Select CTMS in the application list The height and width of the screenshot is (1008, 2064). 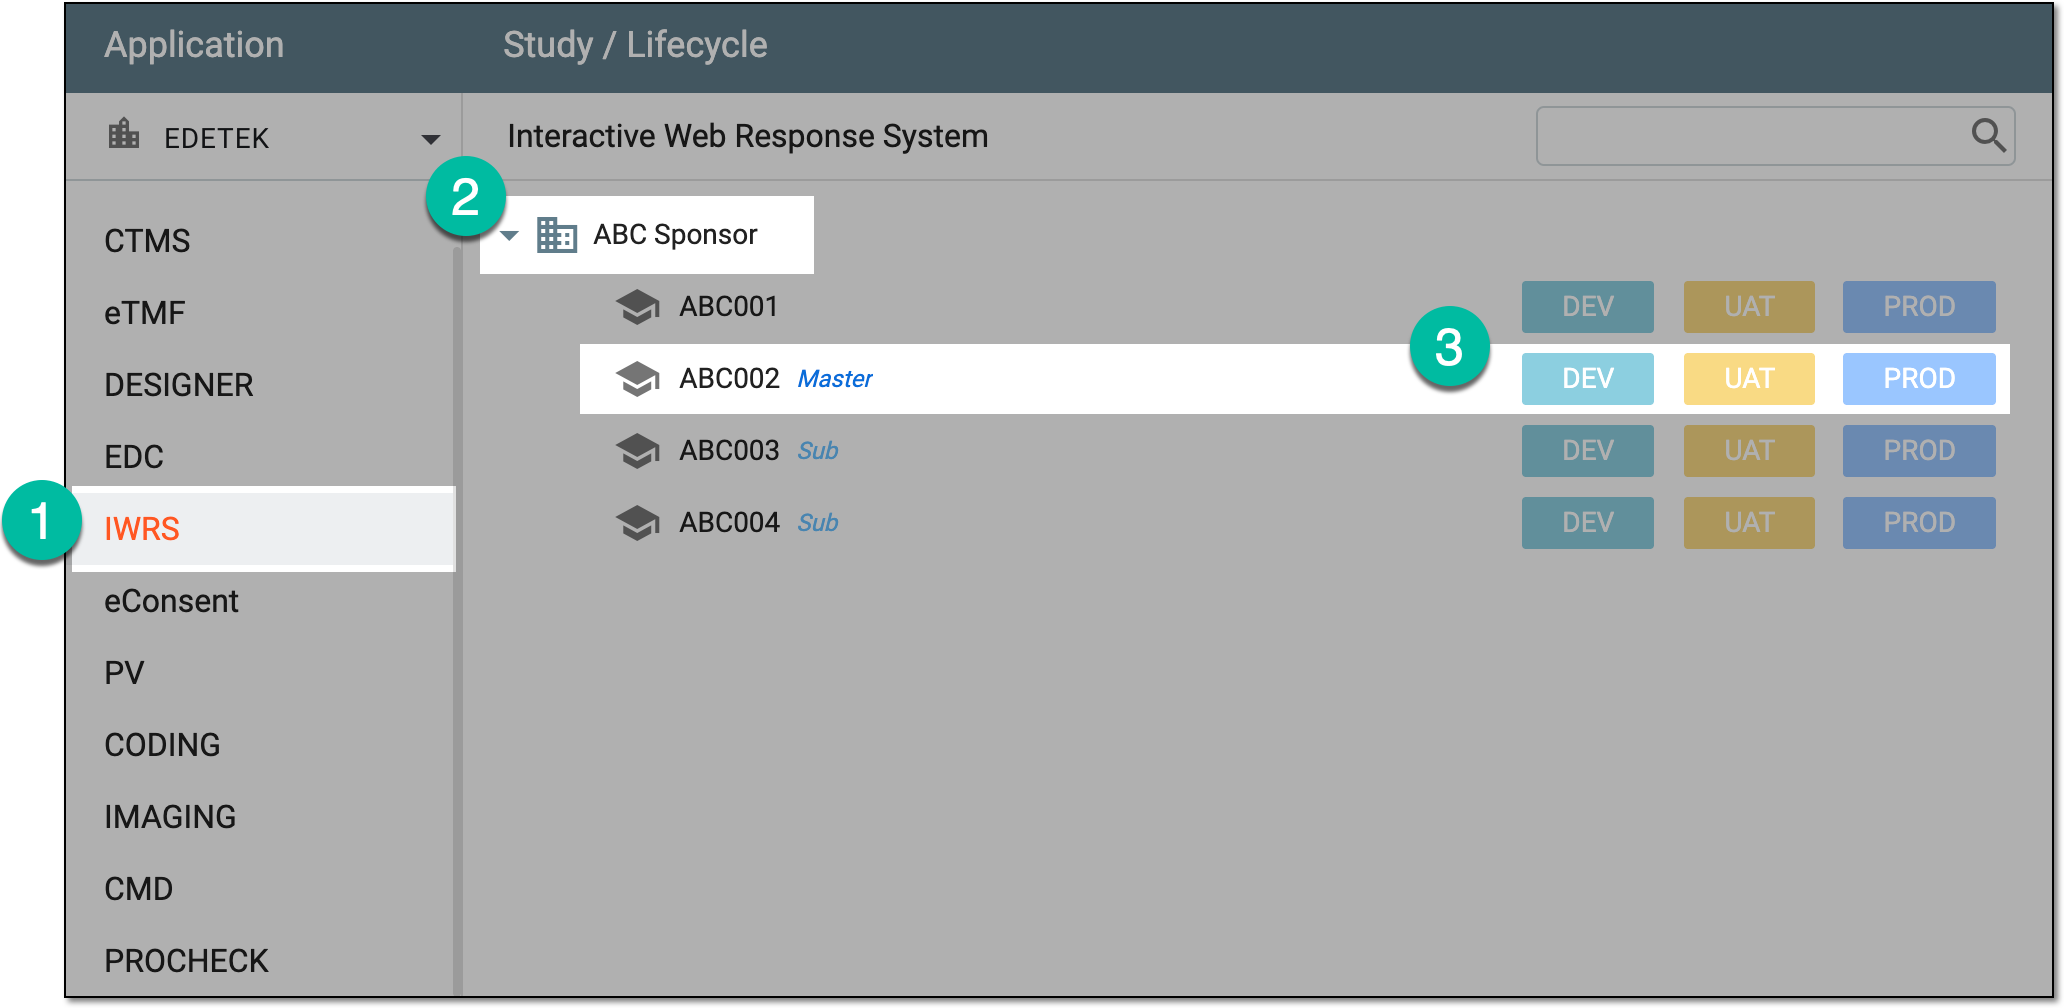147,241
